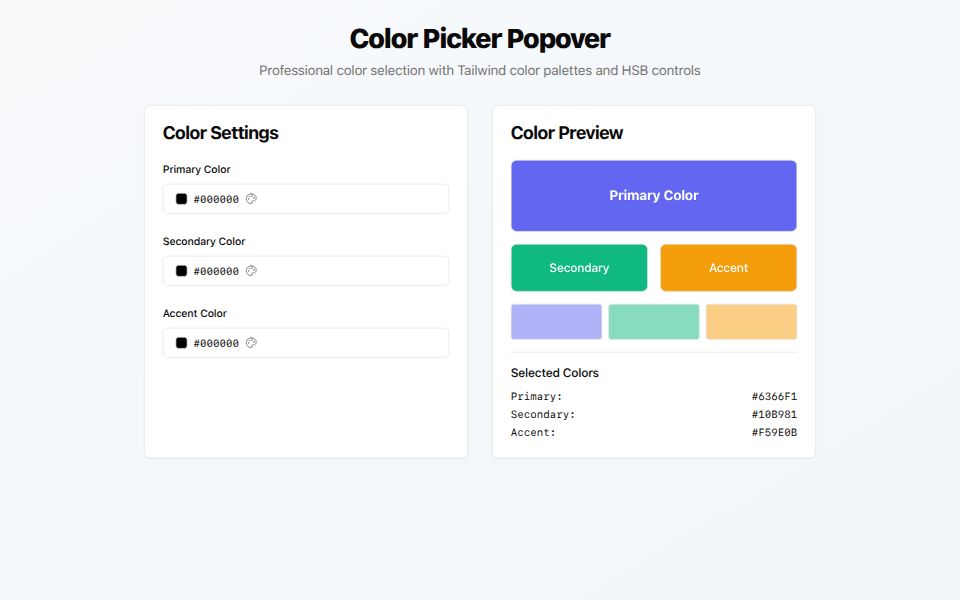Open the palette picker for Accent Color

click(250, 342)
